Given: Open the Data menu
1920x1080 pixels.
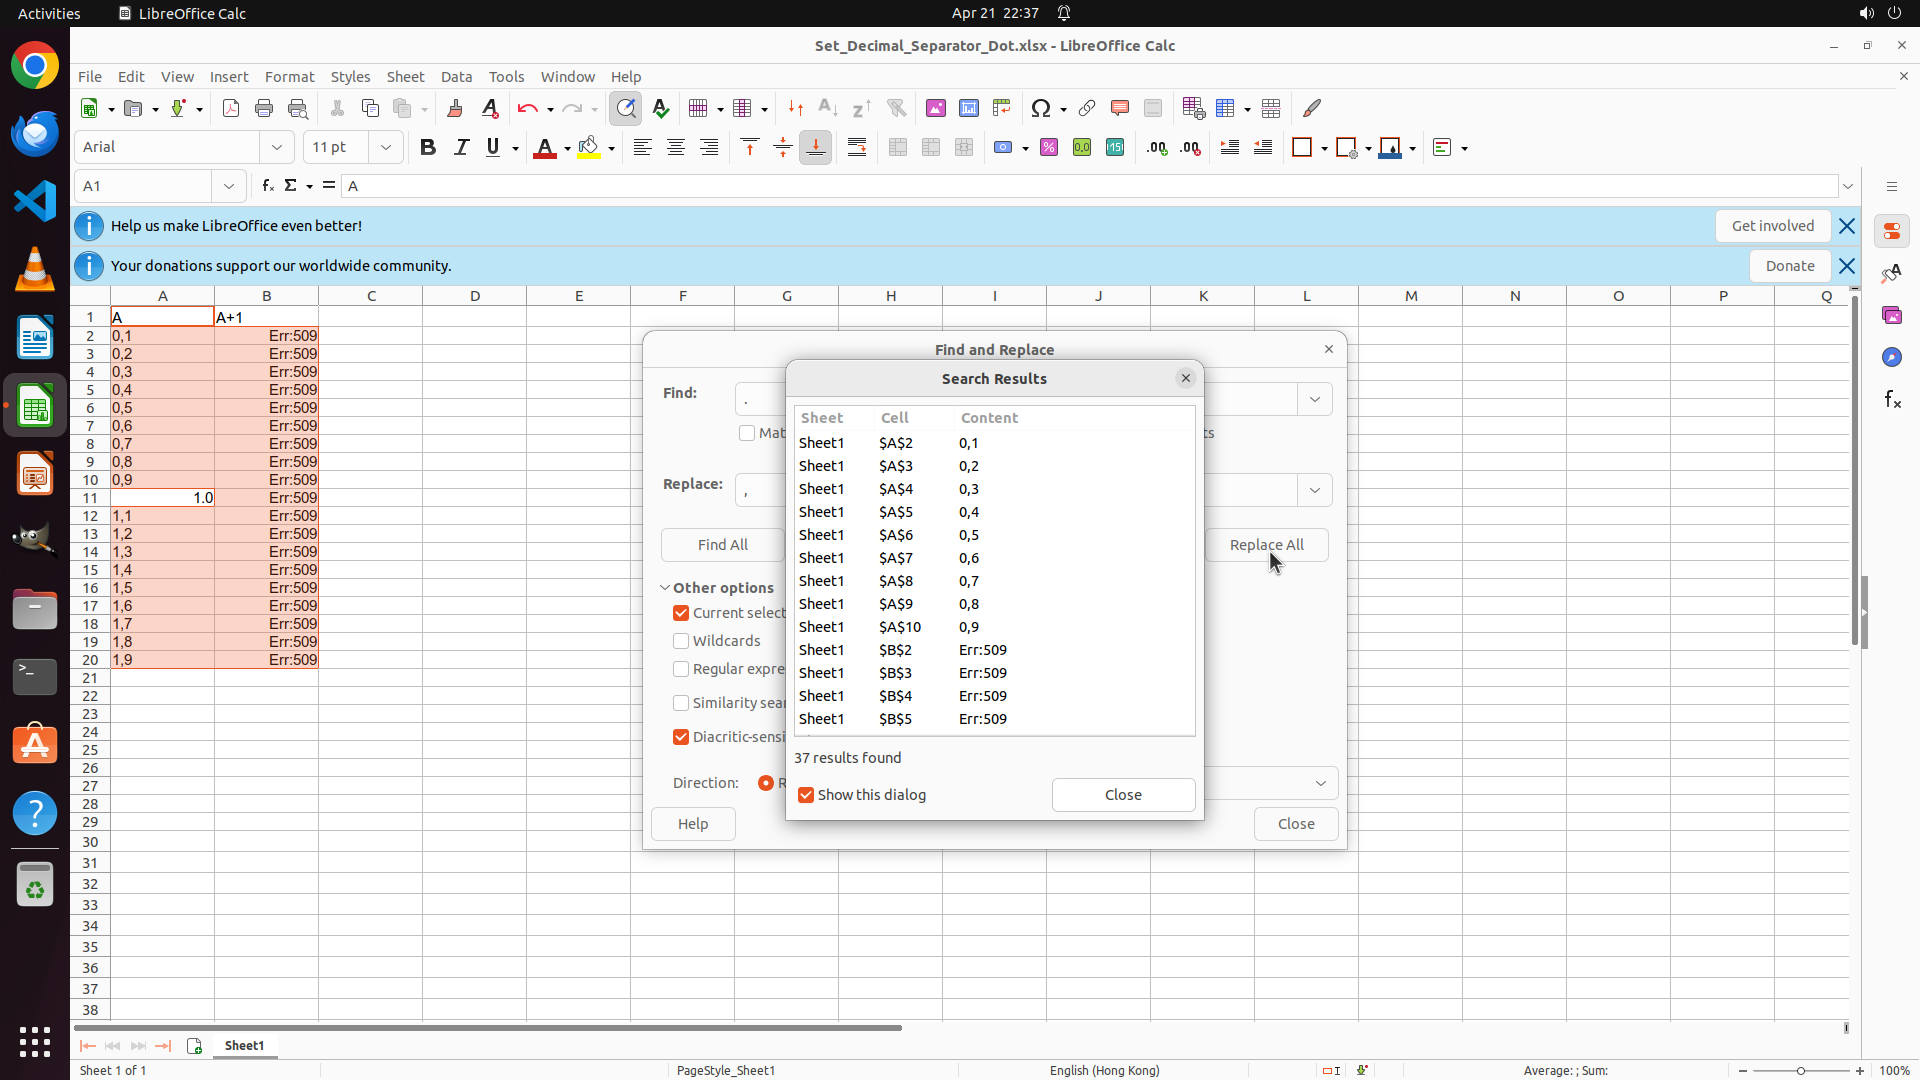Looking at the screenshot, I should click(456, 77).
